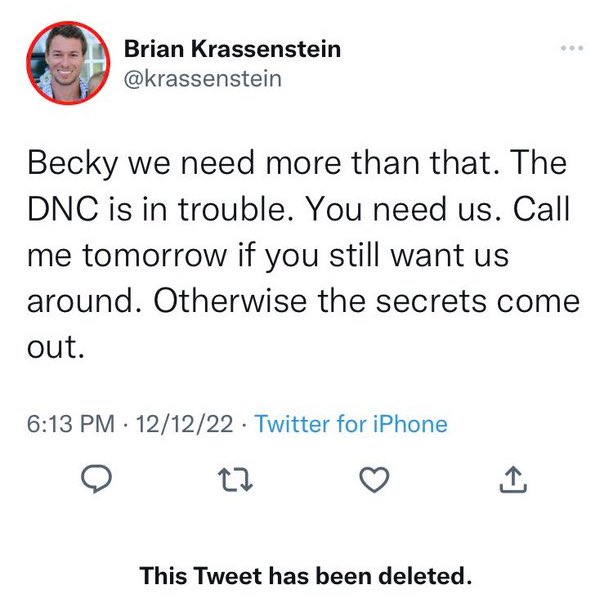The height and width of the screenshot is (612, 612).
Task: Click the final word "out." of the tweet
Action: 51,349
